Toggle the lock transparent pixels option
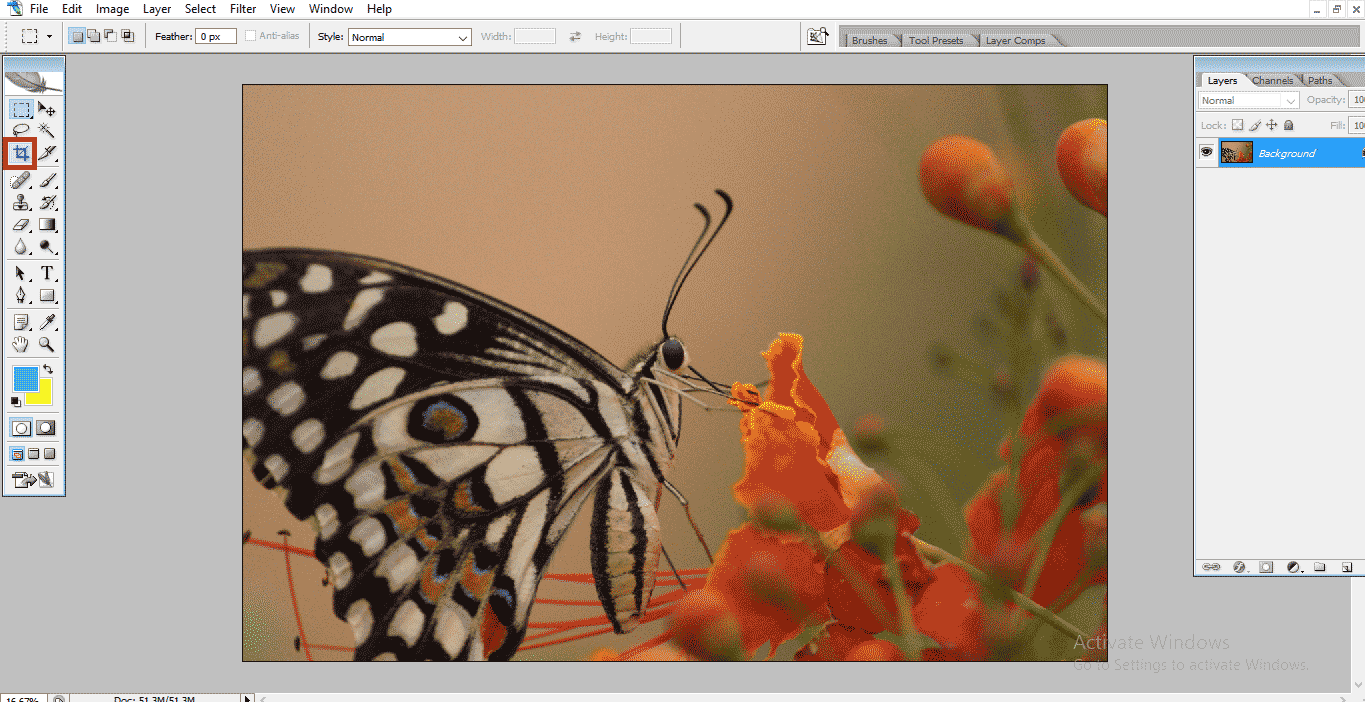 [1237, 124]
